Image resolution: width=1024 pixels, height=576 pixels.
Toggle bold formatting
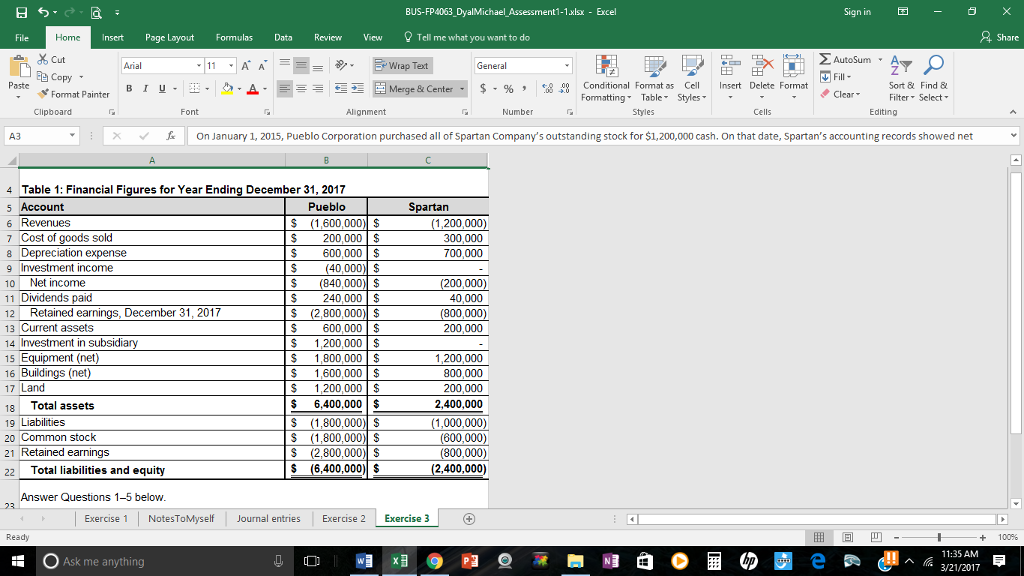(x=129, y=88)
